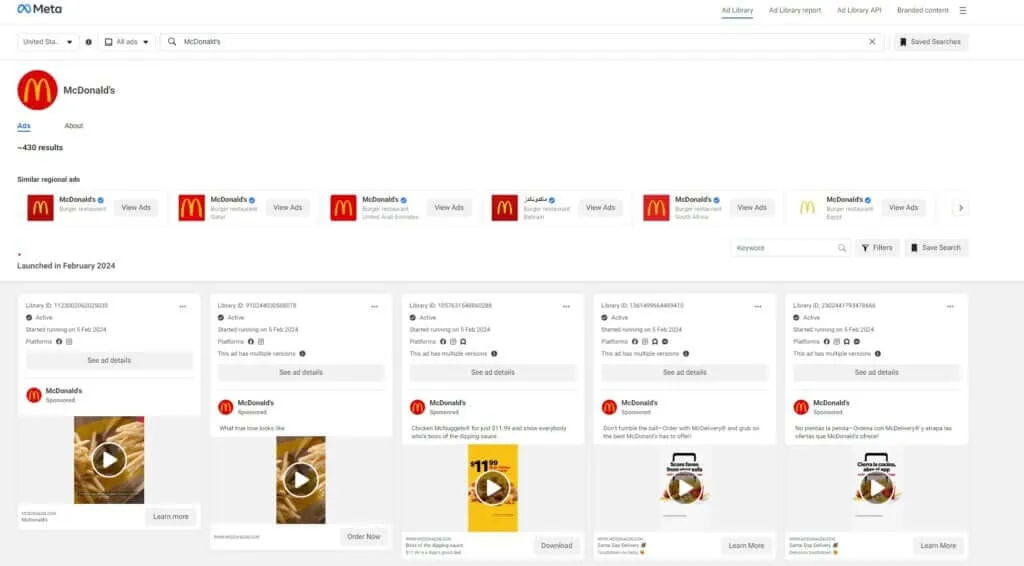Image resolution: width=1024 pixels, height=566 pixels.
Task: Open the three-dot menu on the Spanish-language ad card
Action: point(950,306)
